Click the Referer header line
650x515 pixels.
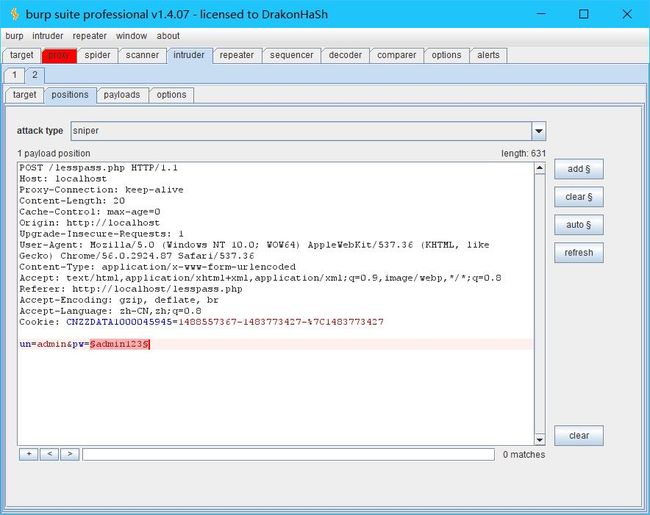[131, 289]
